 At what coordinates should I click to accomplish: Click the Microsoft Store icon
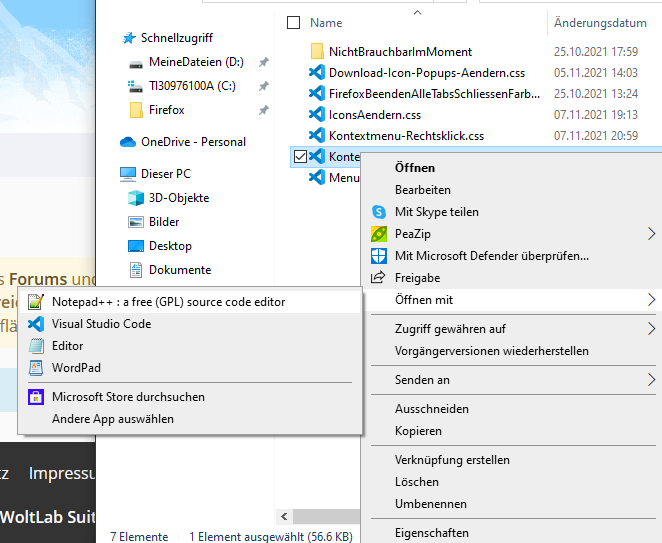pyautogui.click(x=36, y=397)
